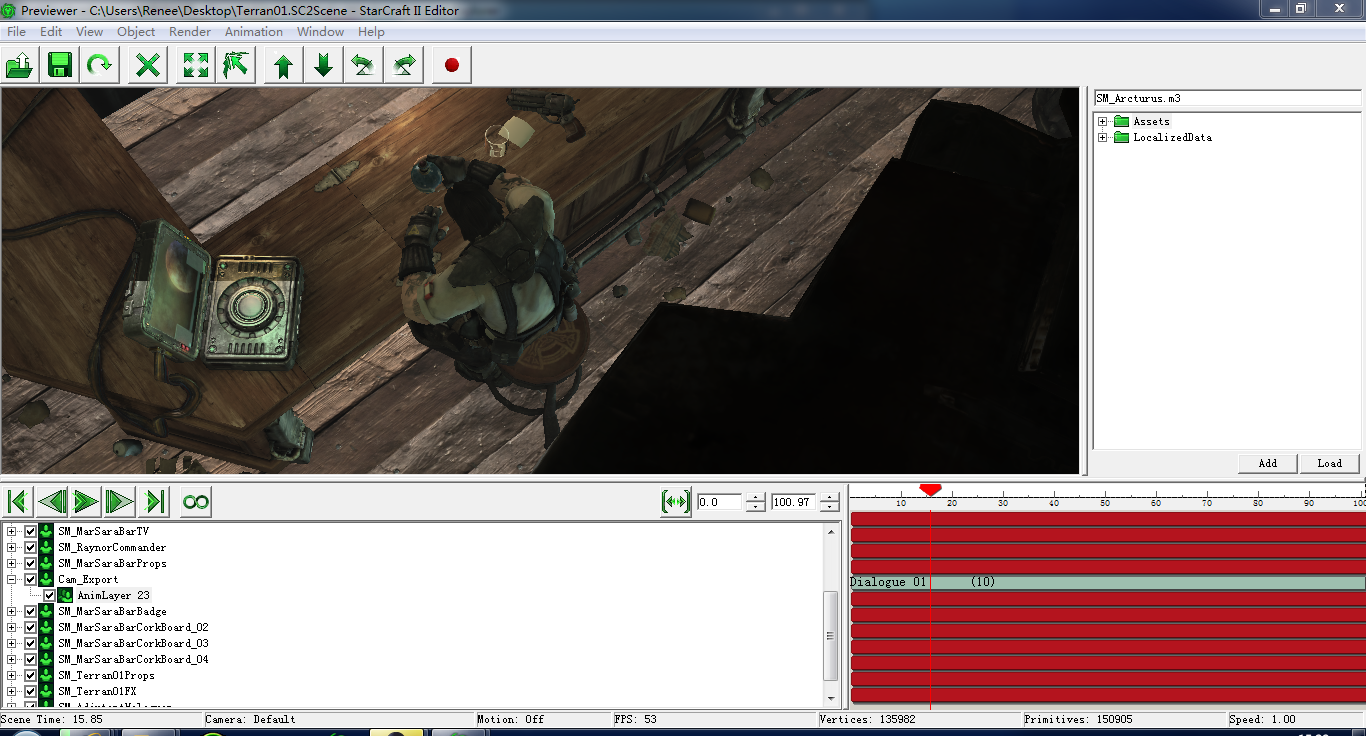1366x736 pixels.
Task: Click the green X delete icon
Action: [x=148, y=66]
